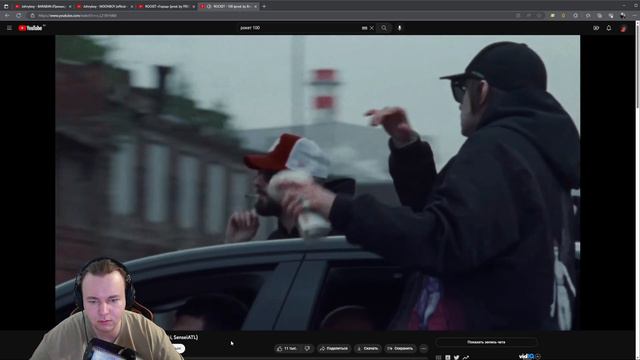Viewport: 640px width, 360px height.
Task: Open the three-dot more actions menu
Action: 423,348
